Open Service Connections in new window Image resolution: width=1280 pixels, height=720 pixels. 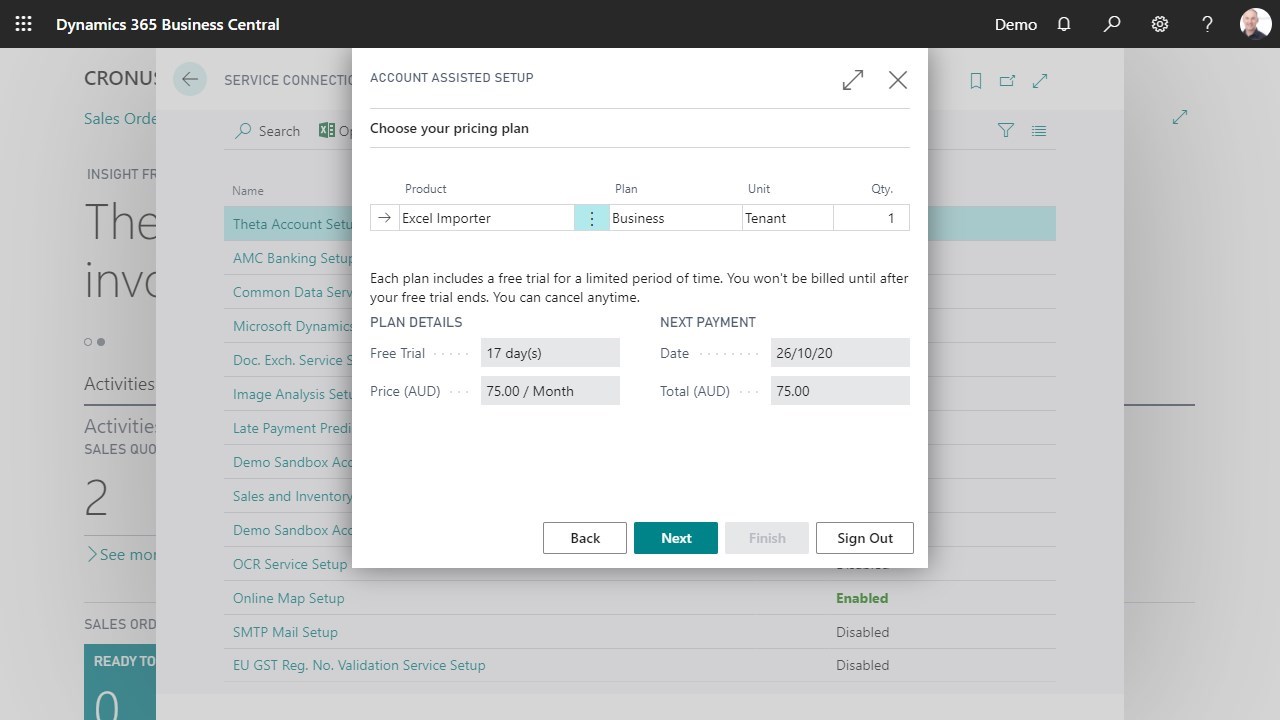point(1008,81)
